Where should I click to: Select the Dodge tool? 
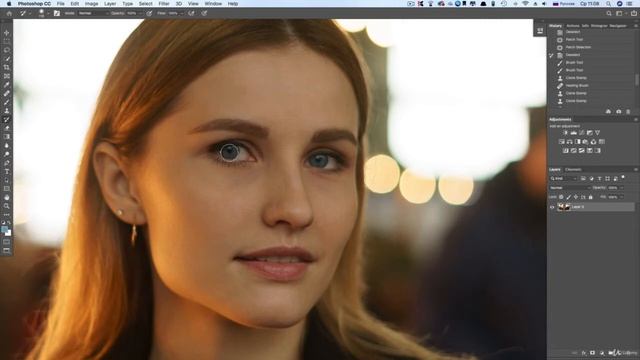point(7,154)
